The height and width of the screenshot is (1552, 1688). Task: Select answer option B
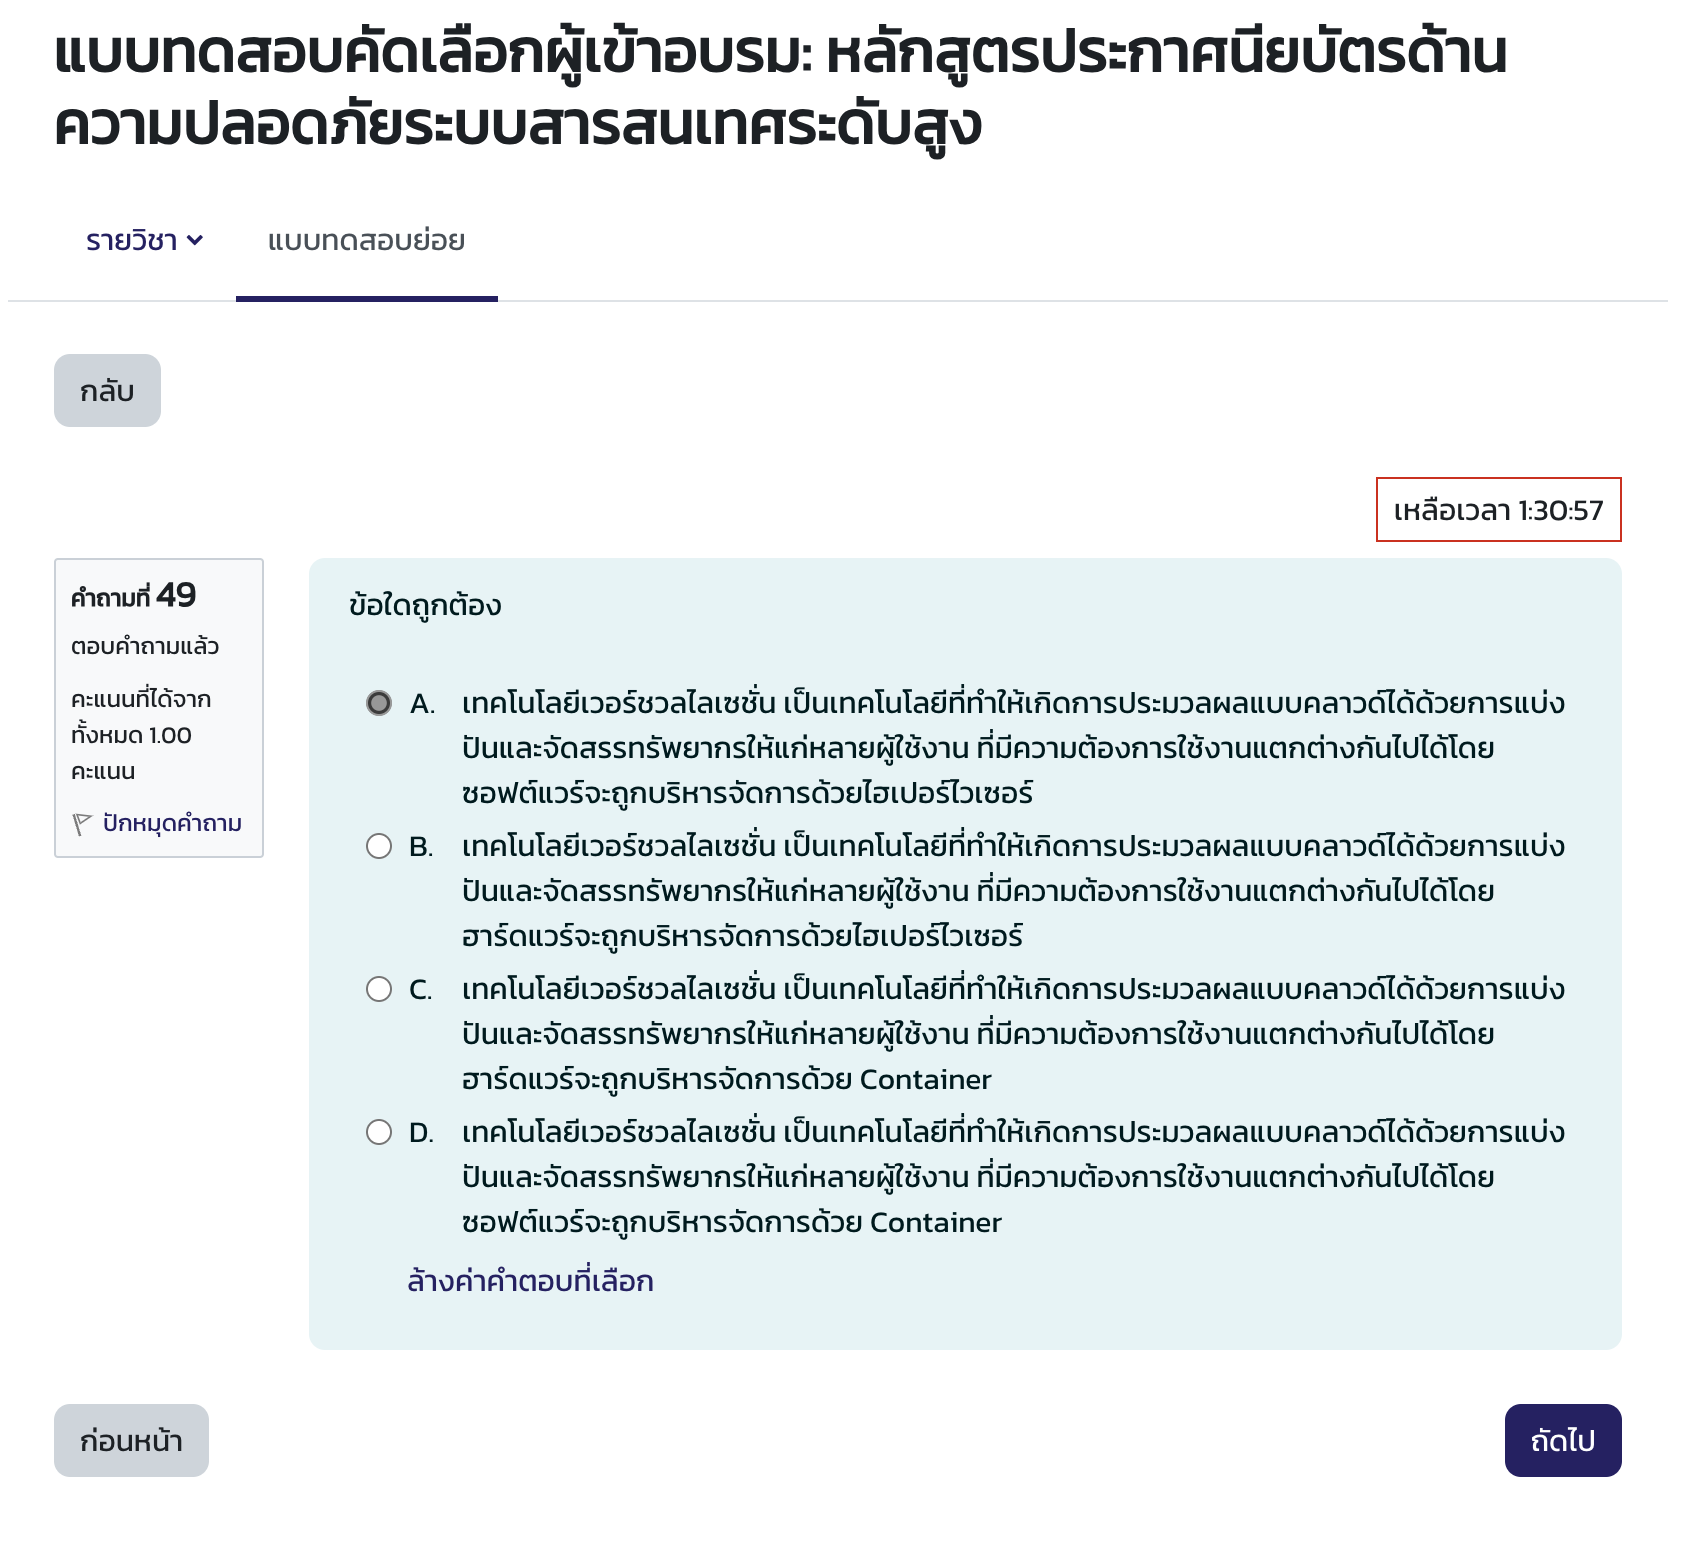[x=378, y=846]
